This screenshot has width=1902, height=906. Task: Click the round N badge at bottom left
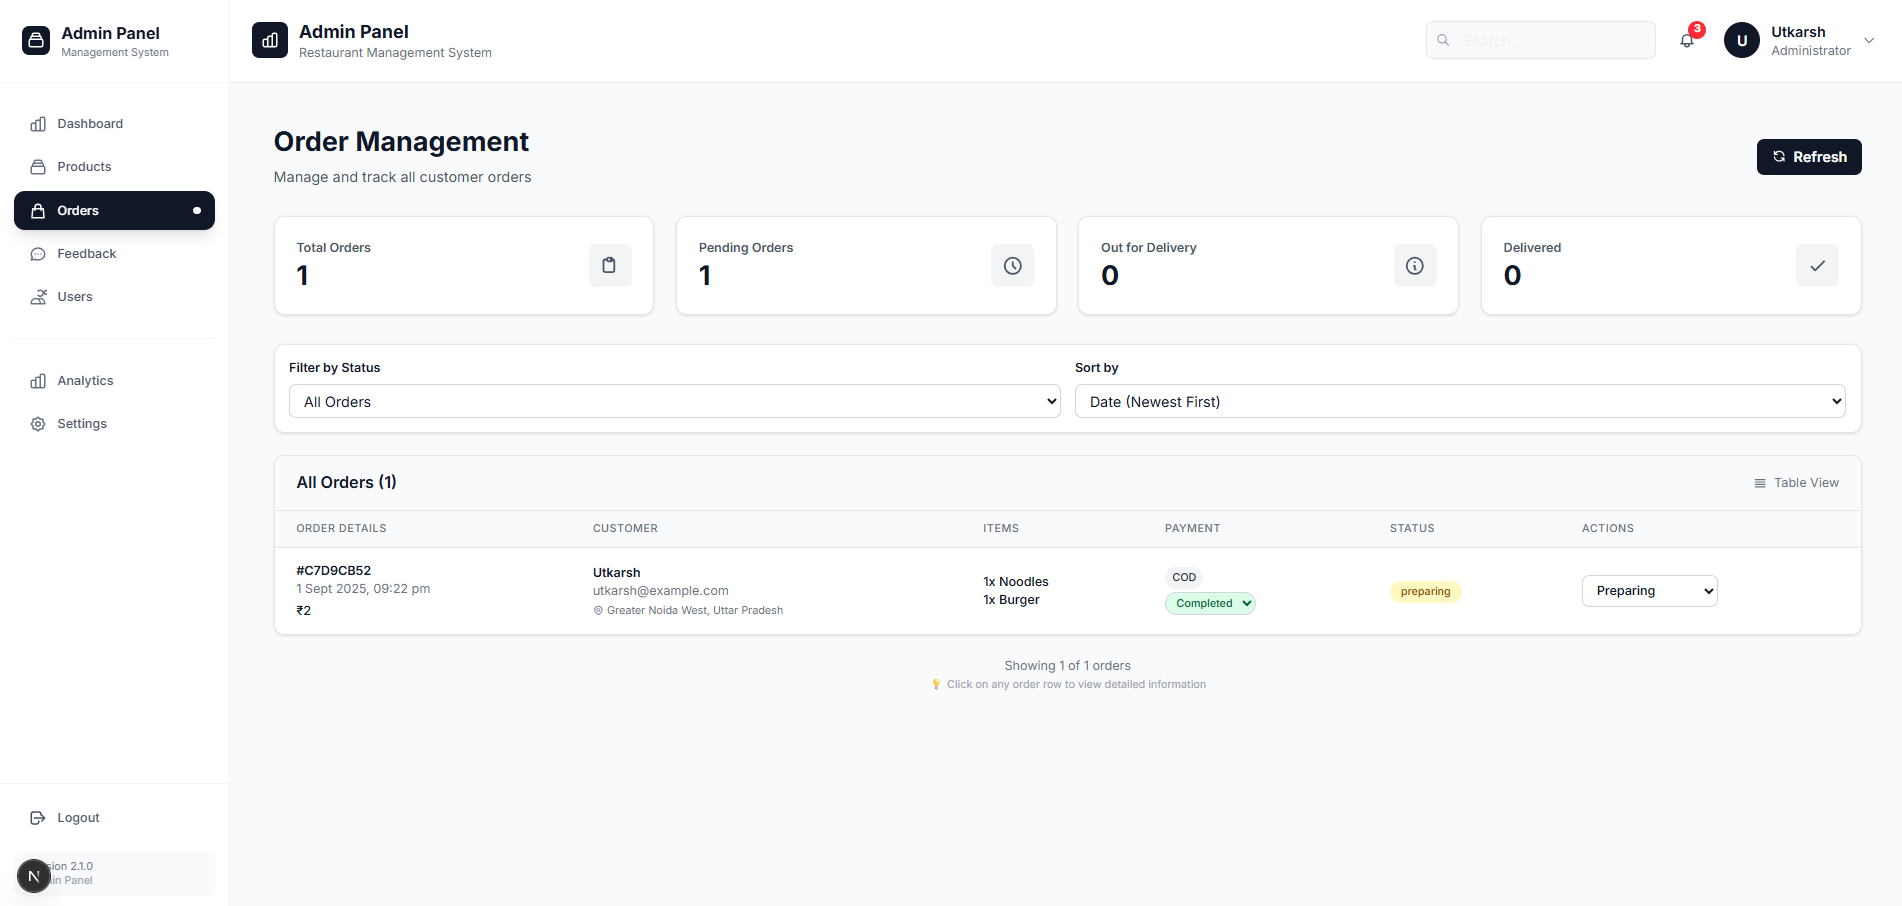click(x=34, y=876)
